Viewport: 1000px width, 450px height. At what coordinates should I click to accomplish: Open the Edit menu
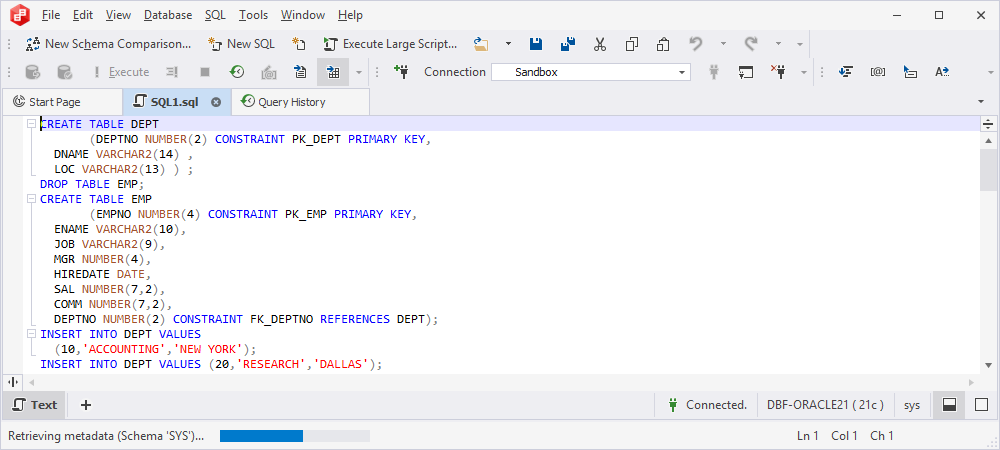[83, 15]
